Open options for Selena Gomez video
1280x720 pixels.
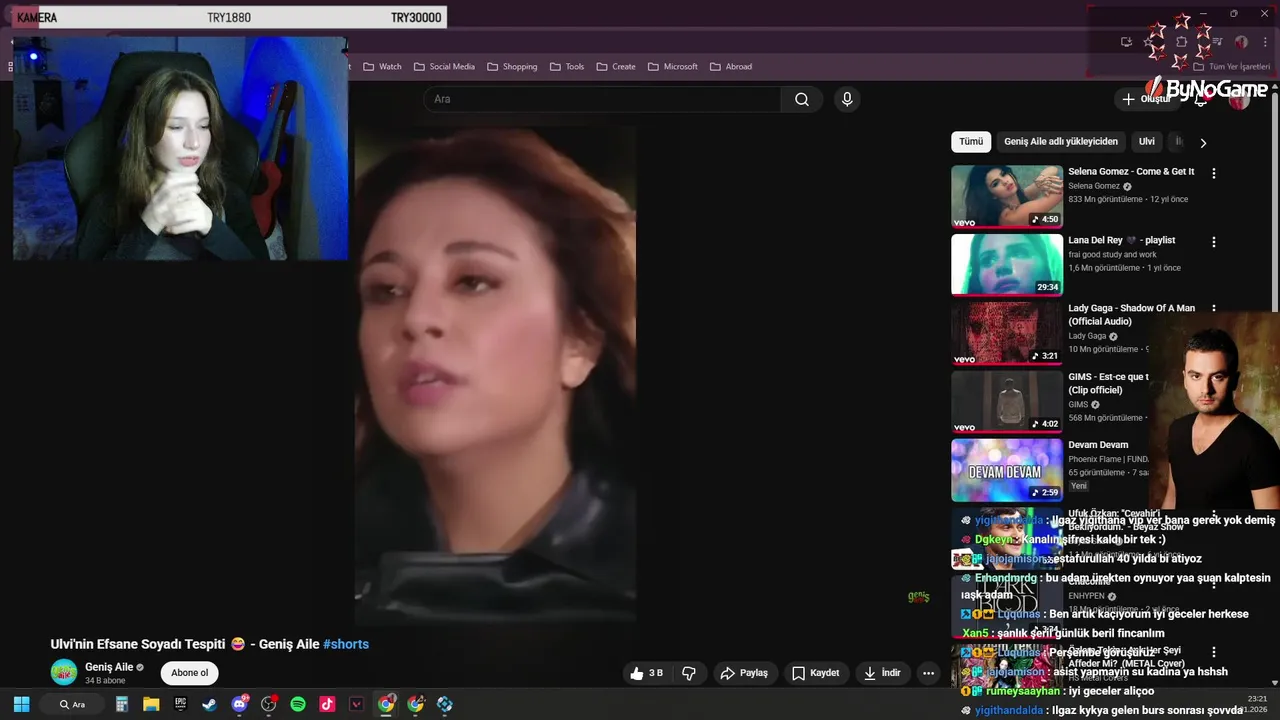pos(1214,173)
